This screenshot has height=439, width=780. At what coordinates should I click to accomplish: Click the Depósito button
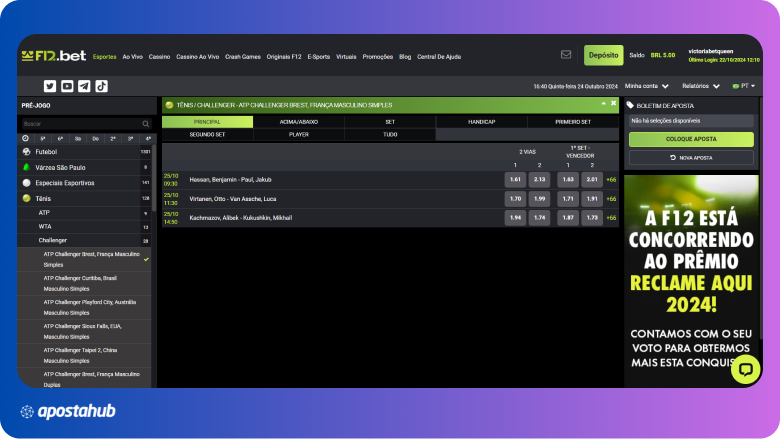(x=603, y=55)
